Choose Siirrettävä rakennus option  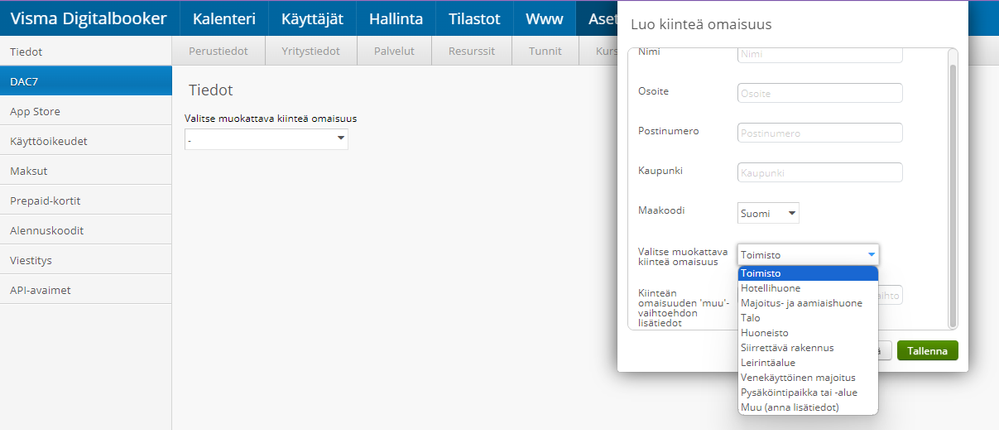[x=808, y=347]
